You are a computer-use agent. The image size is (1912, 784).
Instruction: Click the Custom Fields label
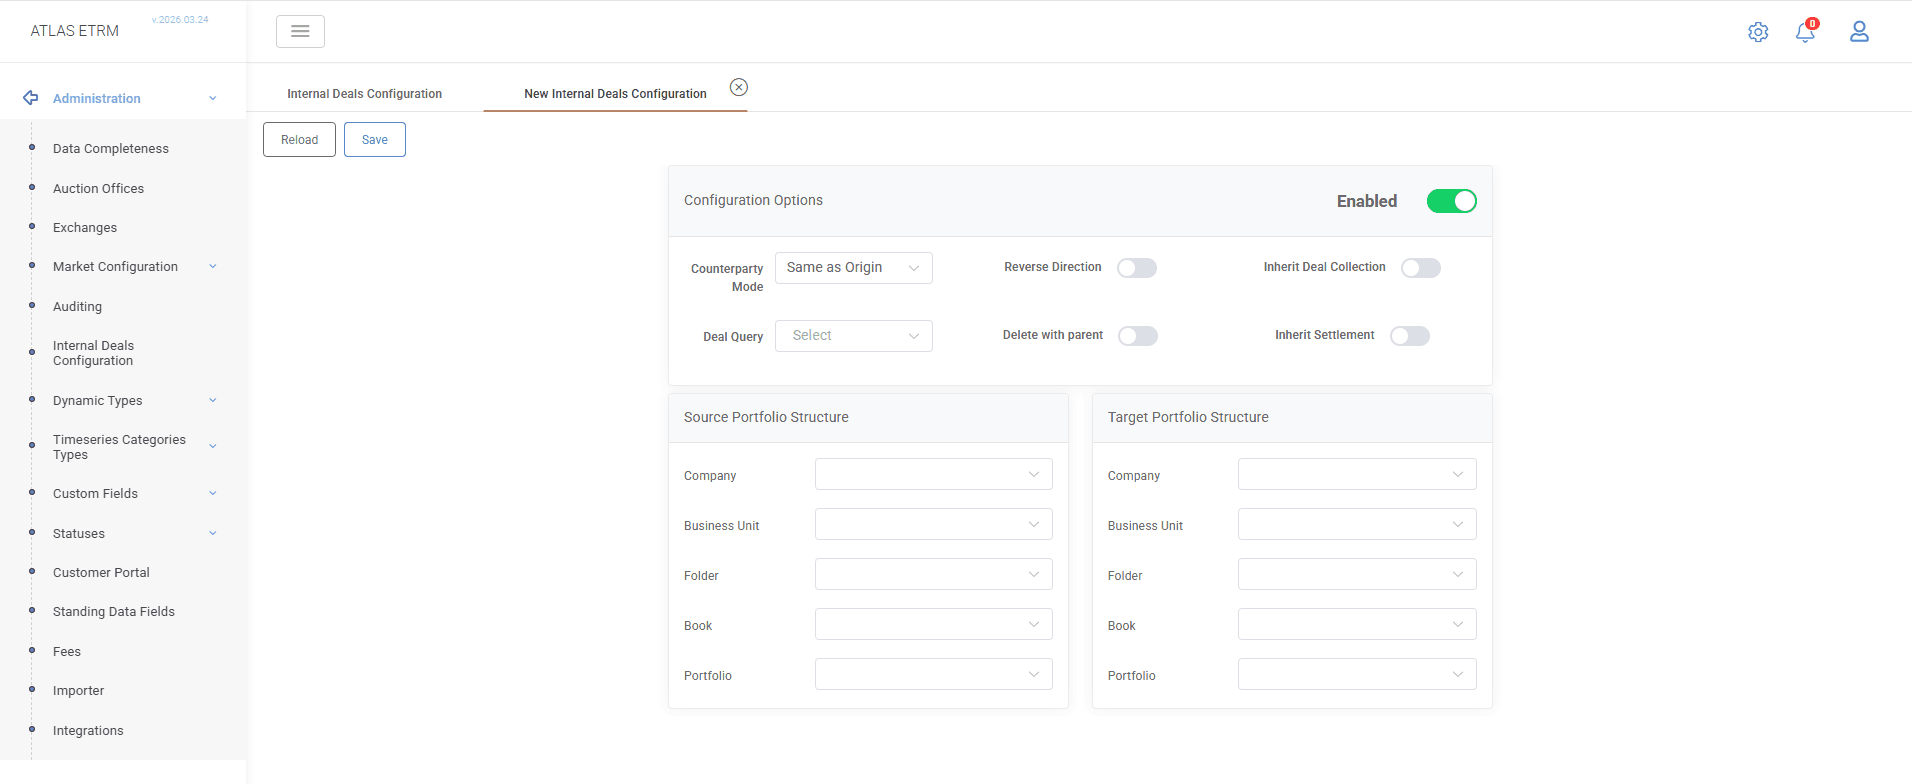[95, 494]
